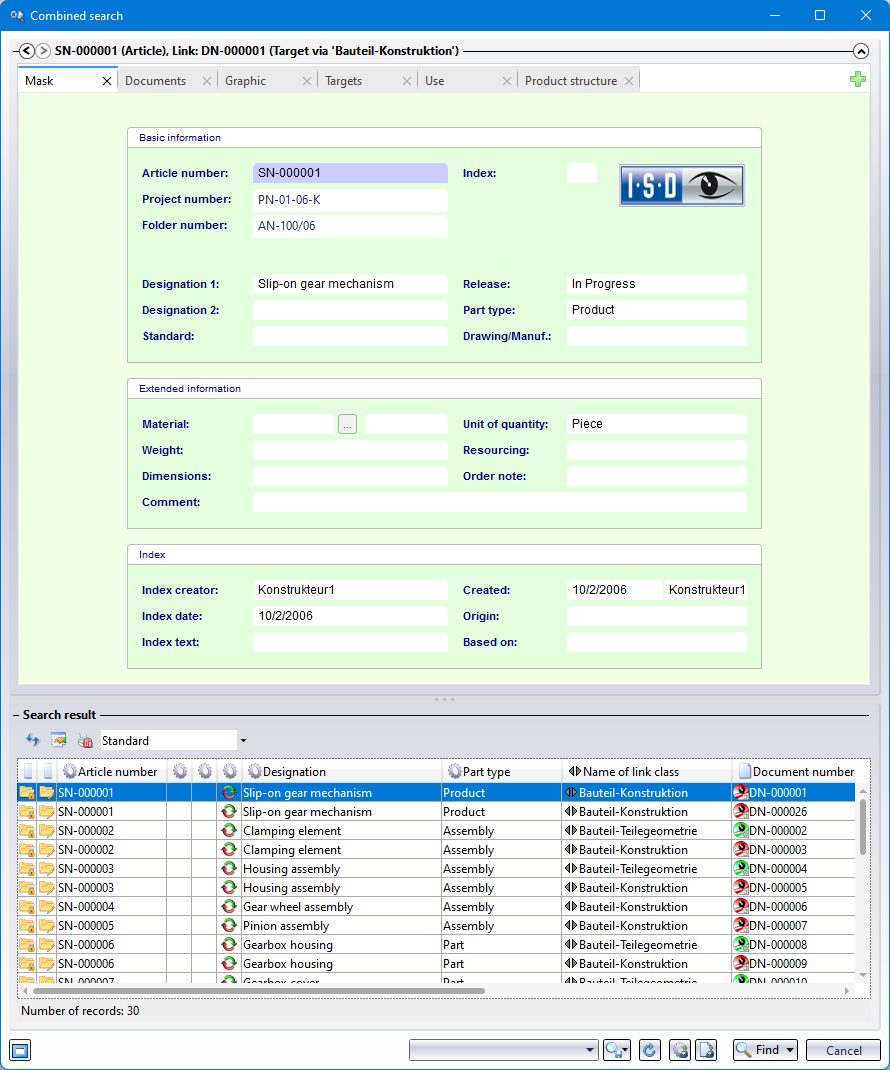Viewport: 890px width, 1070px height.
Task: Close the Targets tab
Action: pos(407,81)
